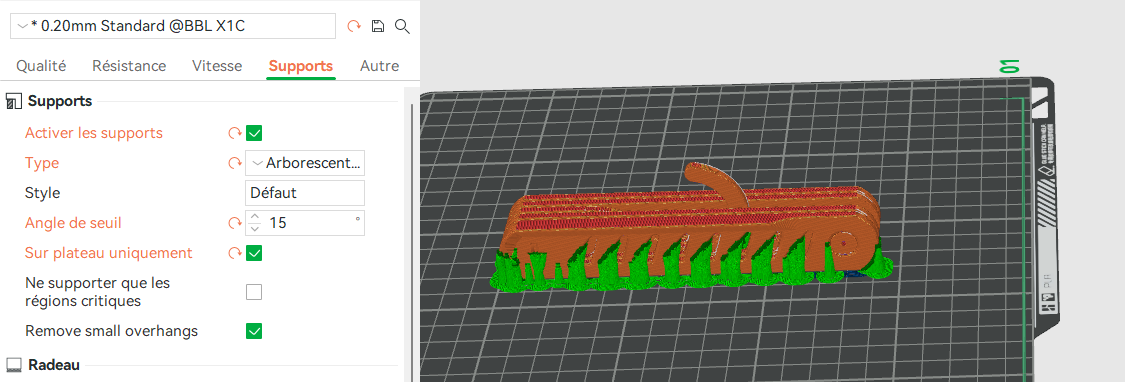Reset the Activer les supports option

tap(235, 134)
